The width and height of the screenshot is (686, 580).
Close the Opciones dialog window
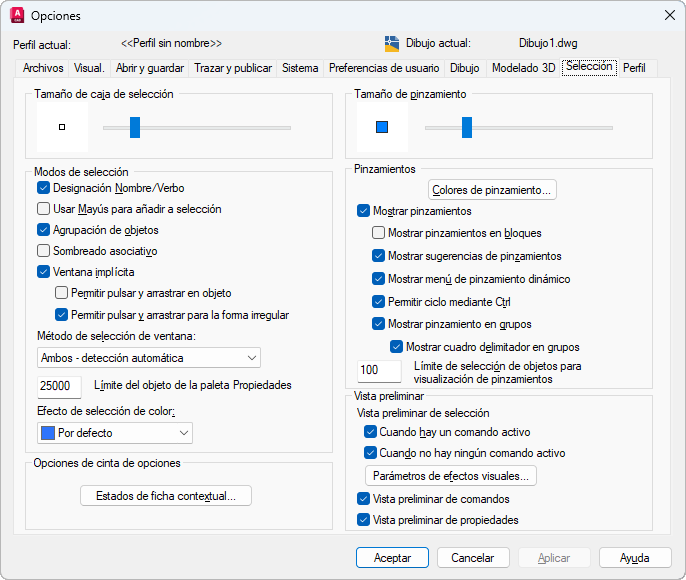668,15
